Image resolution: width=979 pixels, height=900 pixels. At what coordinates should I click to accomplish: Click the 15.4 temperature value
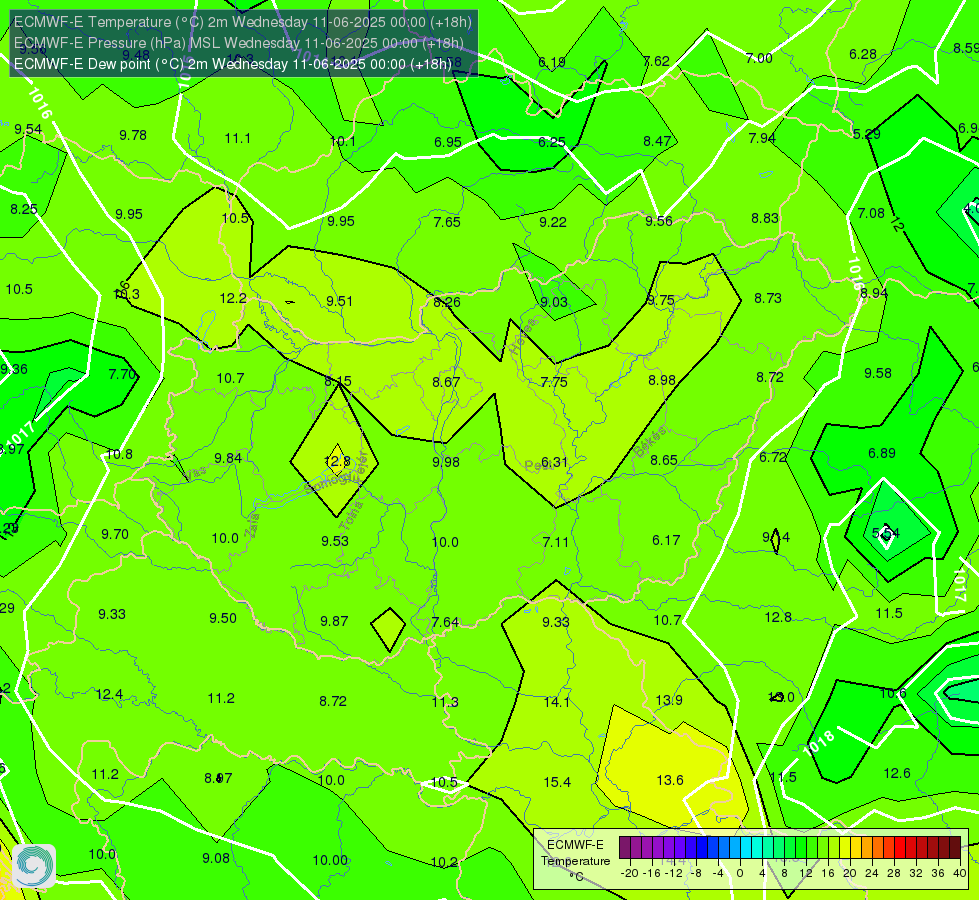[x=557, y=782]
